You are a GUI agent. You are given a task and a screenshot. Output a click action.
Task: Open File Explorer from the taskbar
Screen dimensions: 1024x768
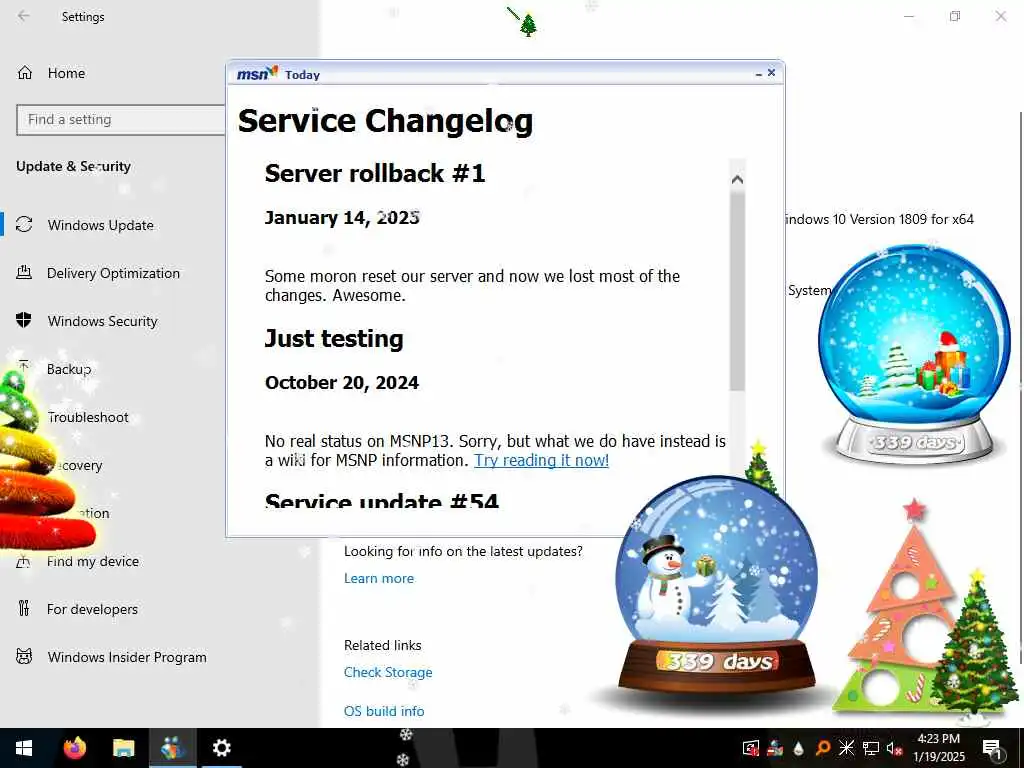[123, 748]
